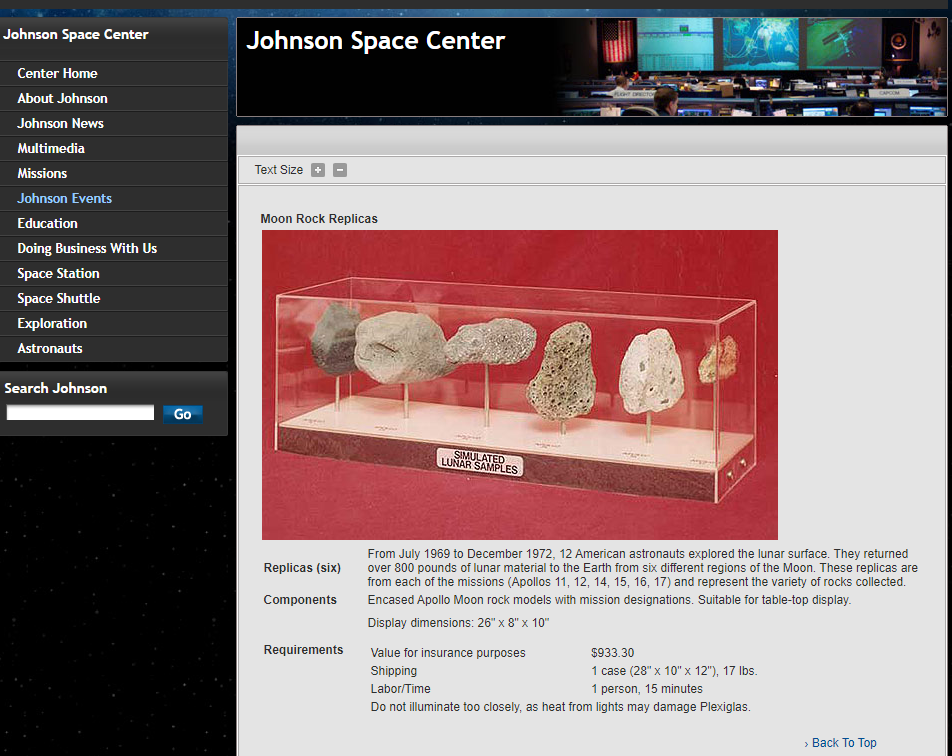
Task: Click the Replicas (six) label
Action: pyautogui.click(x=302, y=568)
